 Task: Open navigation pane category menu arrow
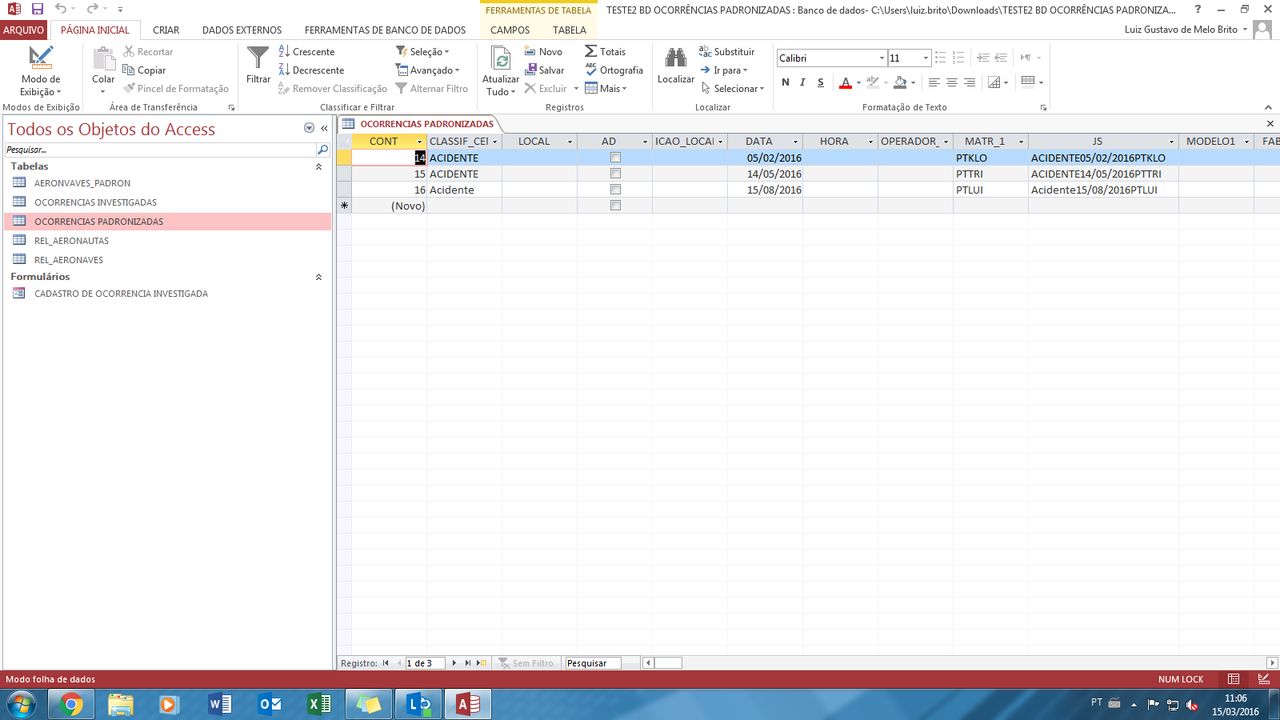tap(309, 128)
